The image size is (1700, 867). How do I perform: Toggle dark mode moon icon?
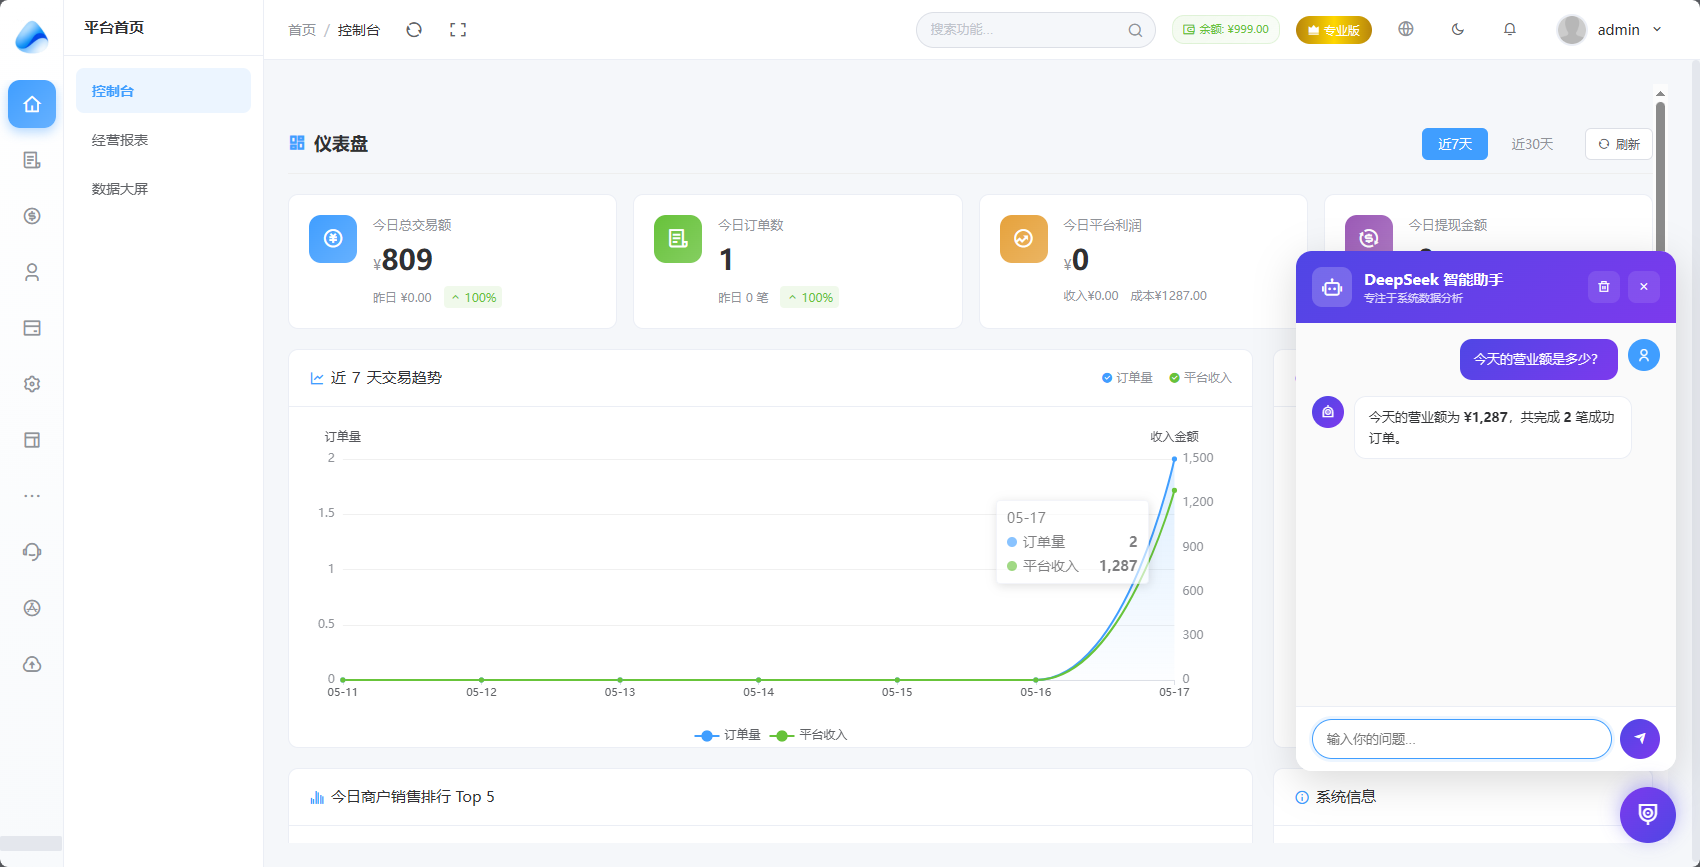(x=1458, y=29)
